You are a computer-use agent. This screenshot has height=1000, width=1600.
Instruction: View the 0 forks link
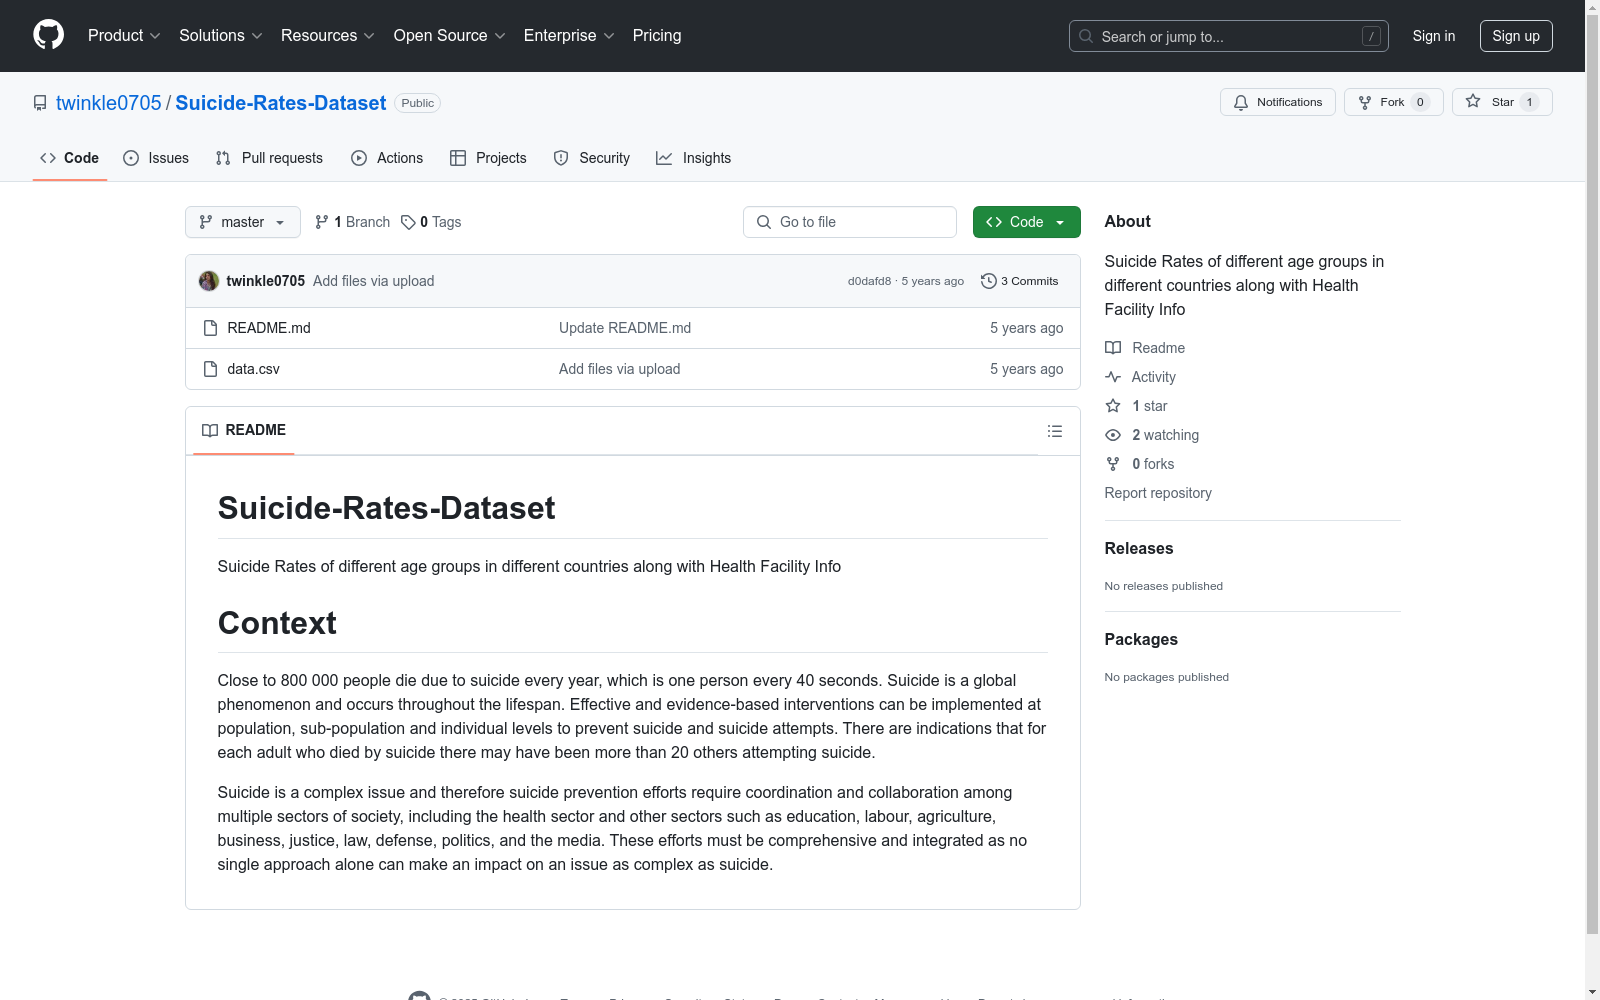coord(1140,464)
